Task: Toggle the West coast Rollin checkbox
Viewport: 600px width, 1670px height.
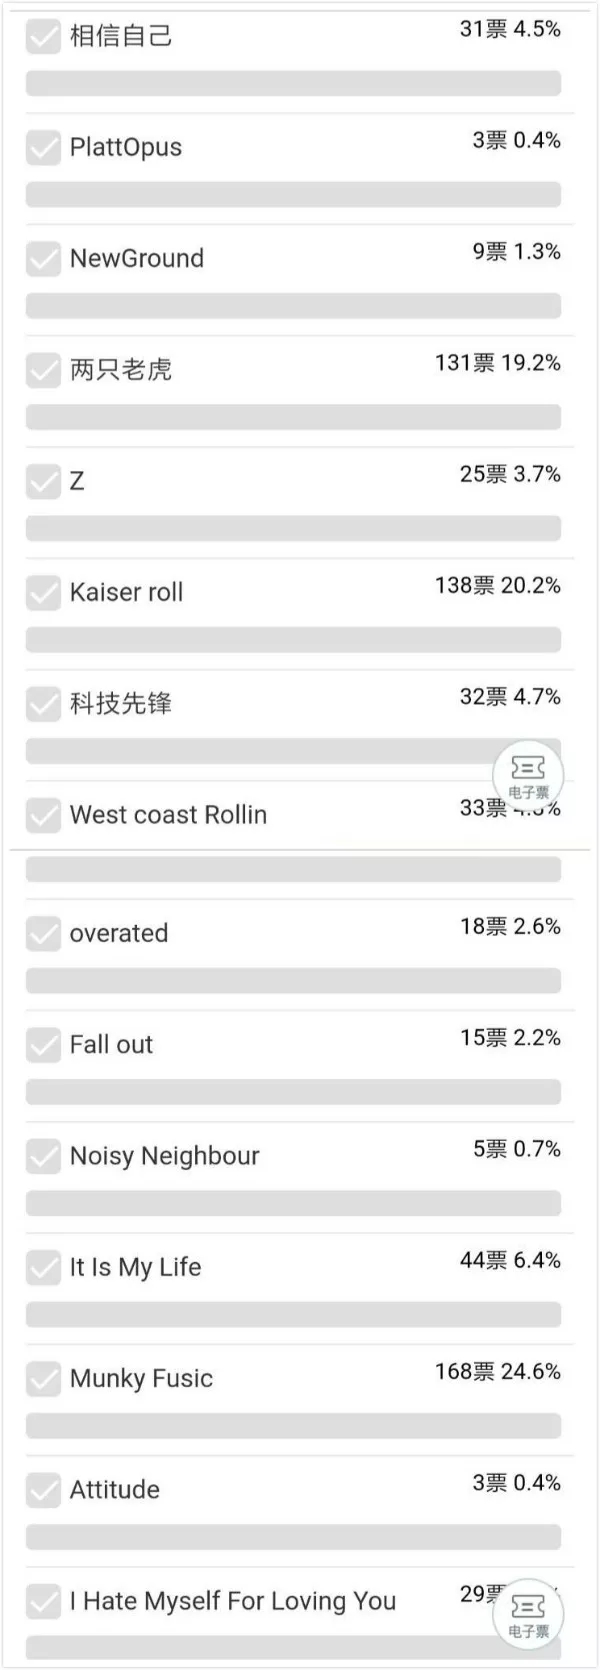Action: point(43,815)
